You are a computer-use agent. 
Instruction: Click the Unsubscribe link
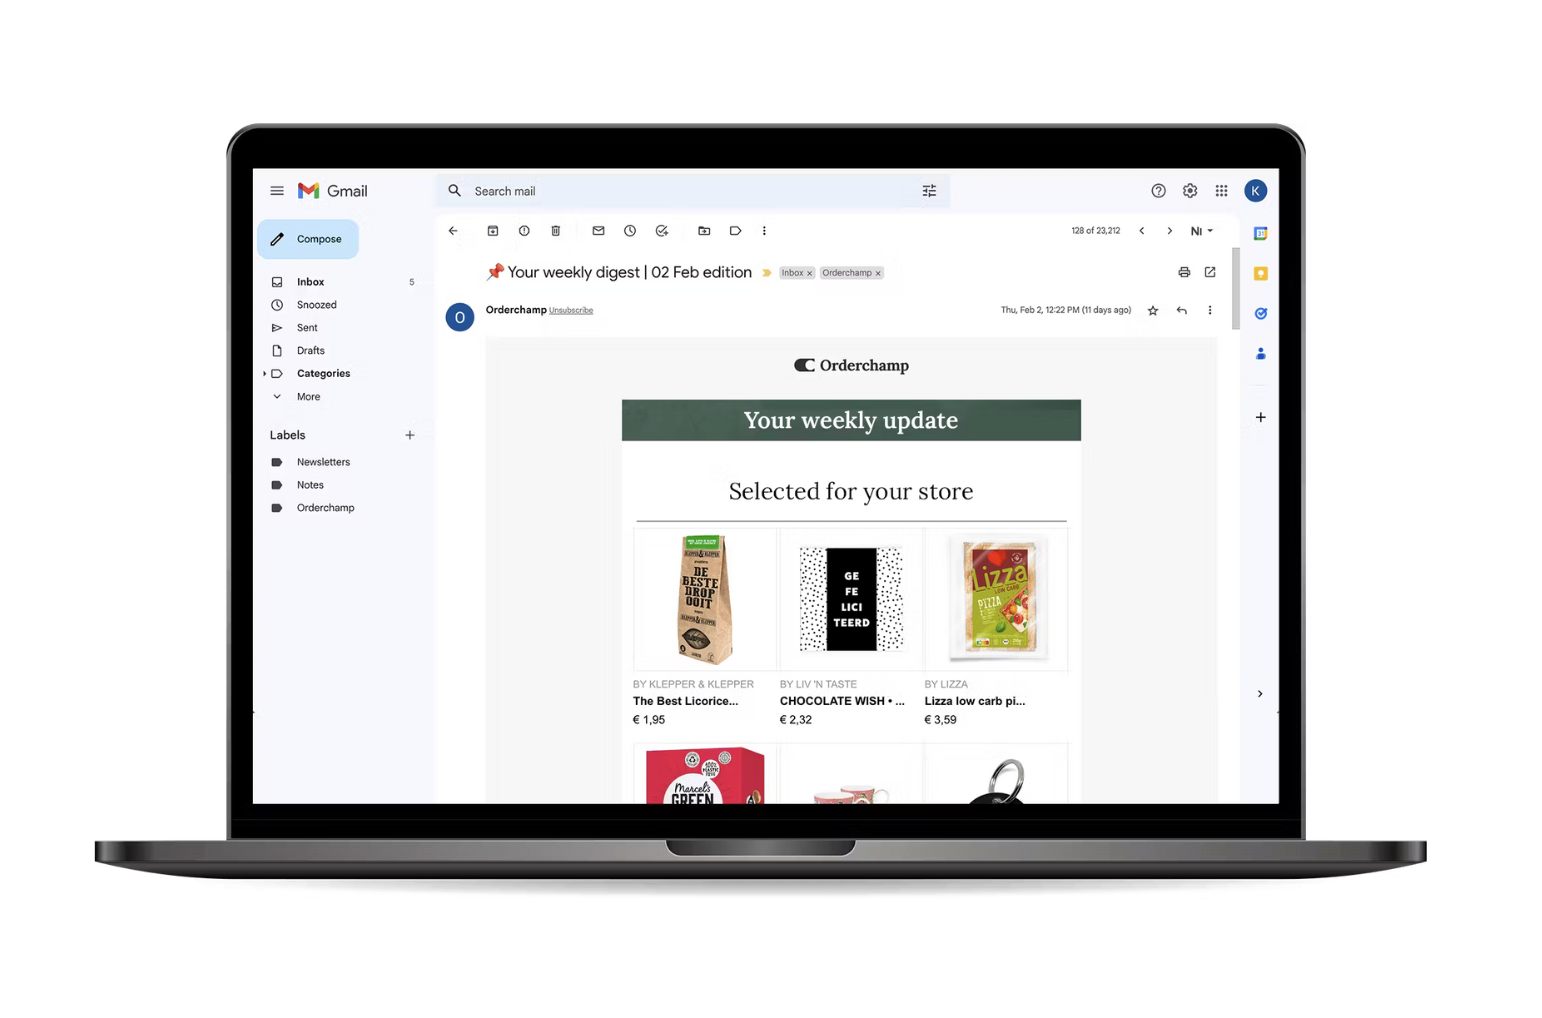(571, 311)
